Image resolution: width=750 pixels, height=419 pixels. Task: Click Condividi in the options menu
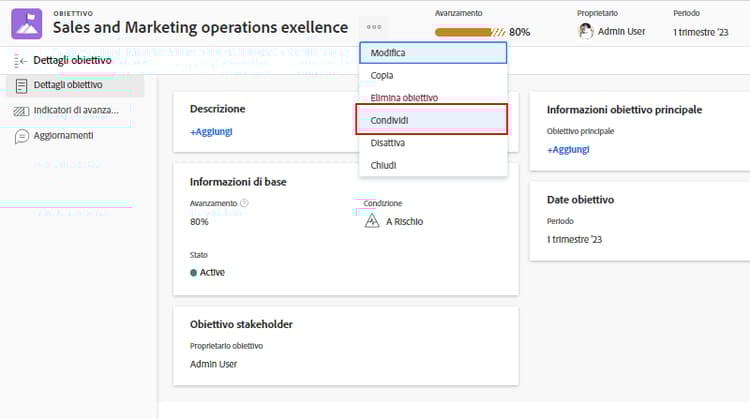[432, 120]
